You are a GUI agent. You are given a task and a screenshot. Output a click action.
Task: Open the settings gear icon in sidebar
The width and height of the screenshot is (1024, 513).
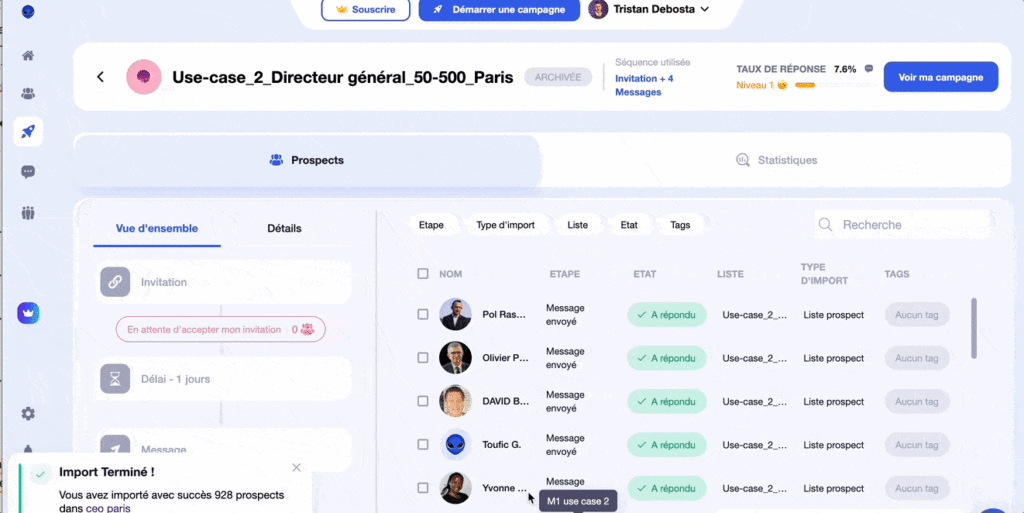[27, 413]
